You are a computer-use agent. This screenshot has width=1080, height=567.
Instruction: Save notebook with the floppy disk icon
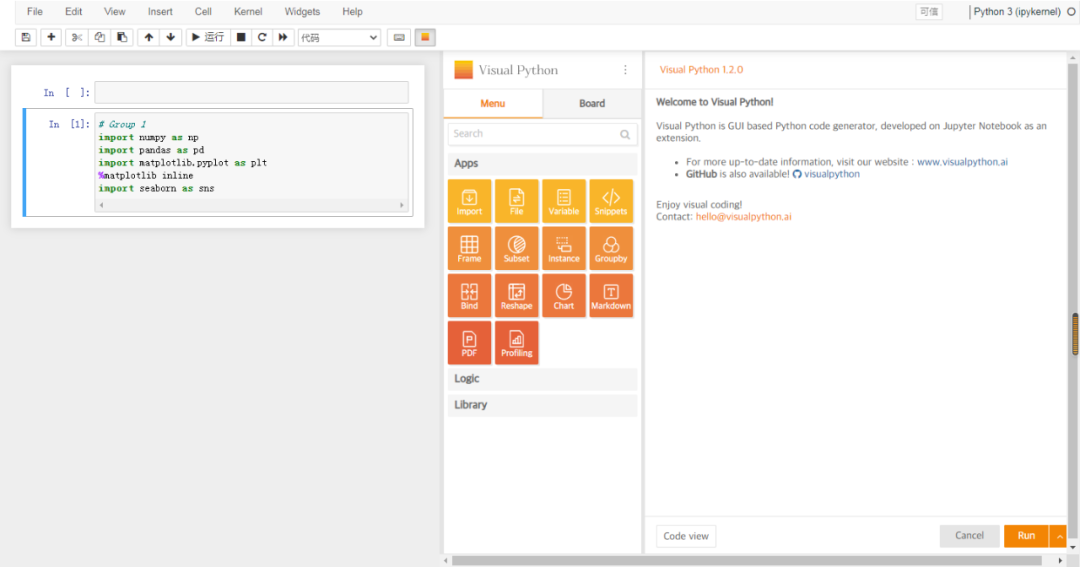[x=26, y=37]
